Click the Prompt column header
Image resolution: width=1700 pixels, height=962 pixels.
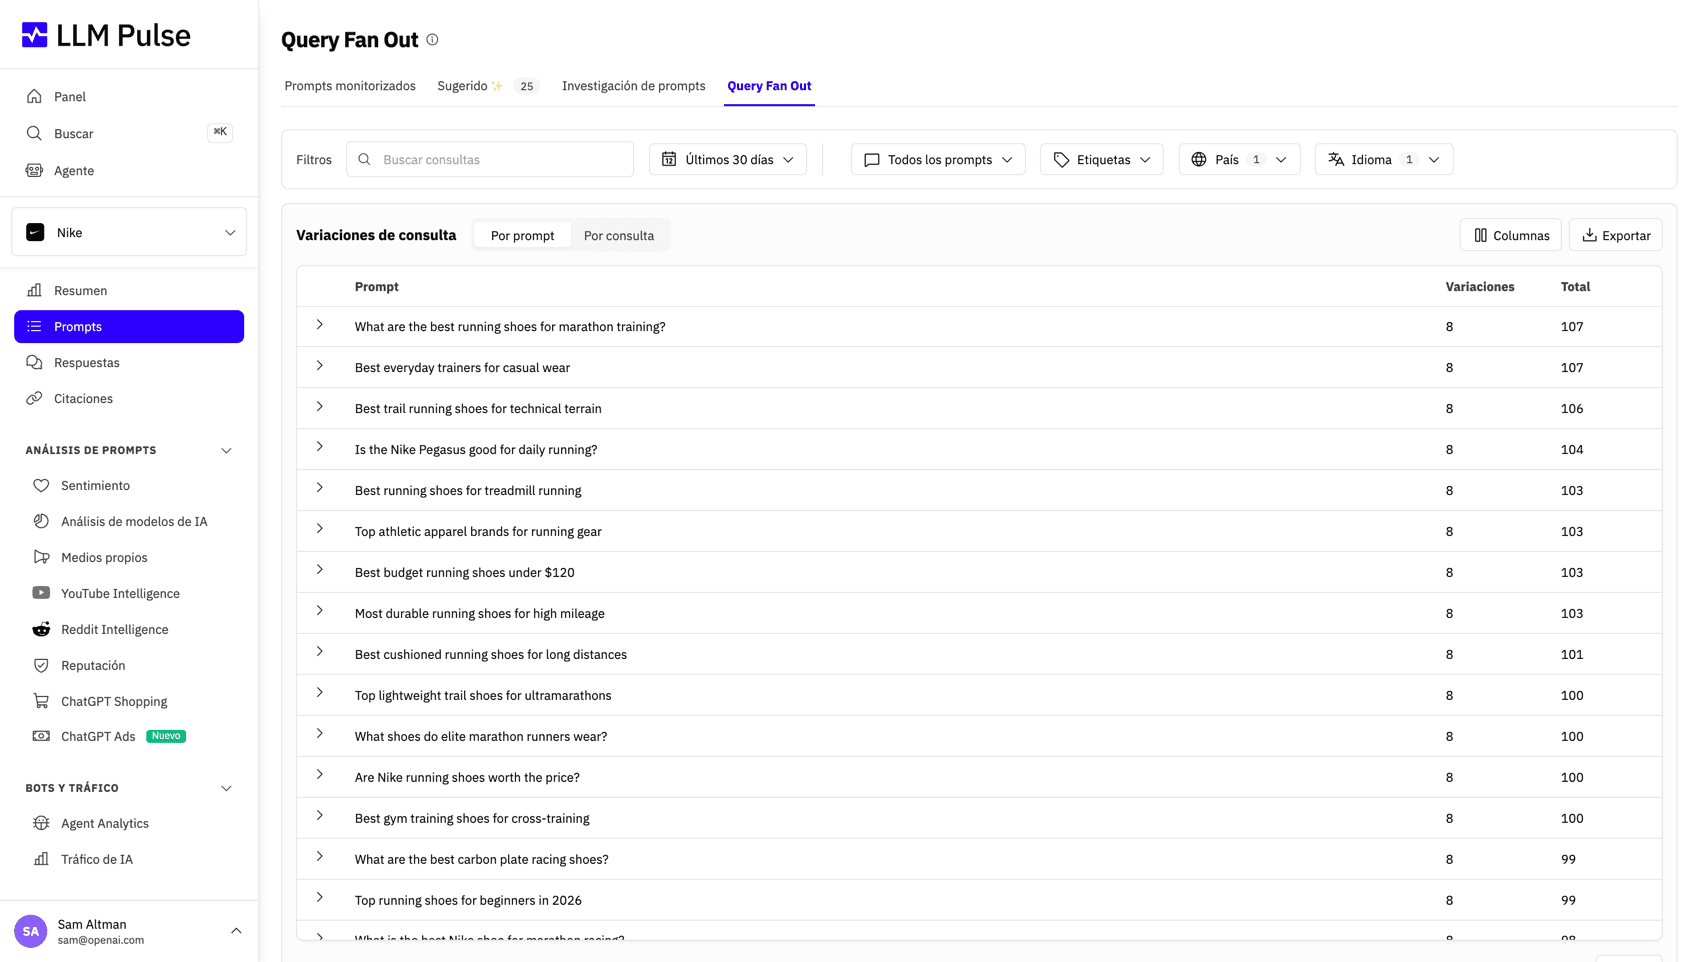377,286
